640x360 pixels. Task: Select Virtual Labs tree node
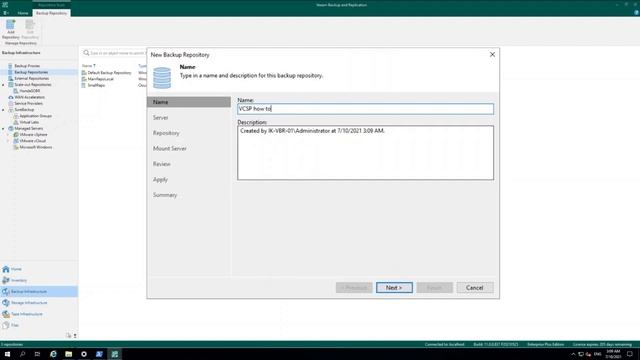pyautogui.click(x=29, y=122)
